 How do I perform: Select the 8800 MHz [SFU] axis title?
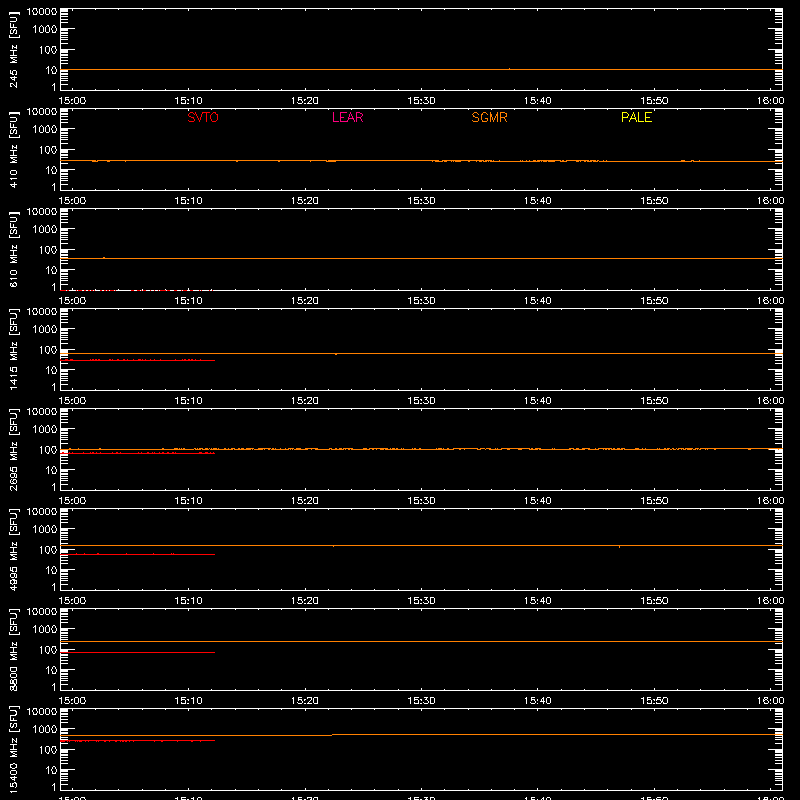13,649
